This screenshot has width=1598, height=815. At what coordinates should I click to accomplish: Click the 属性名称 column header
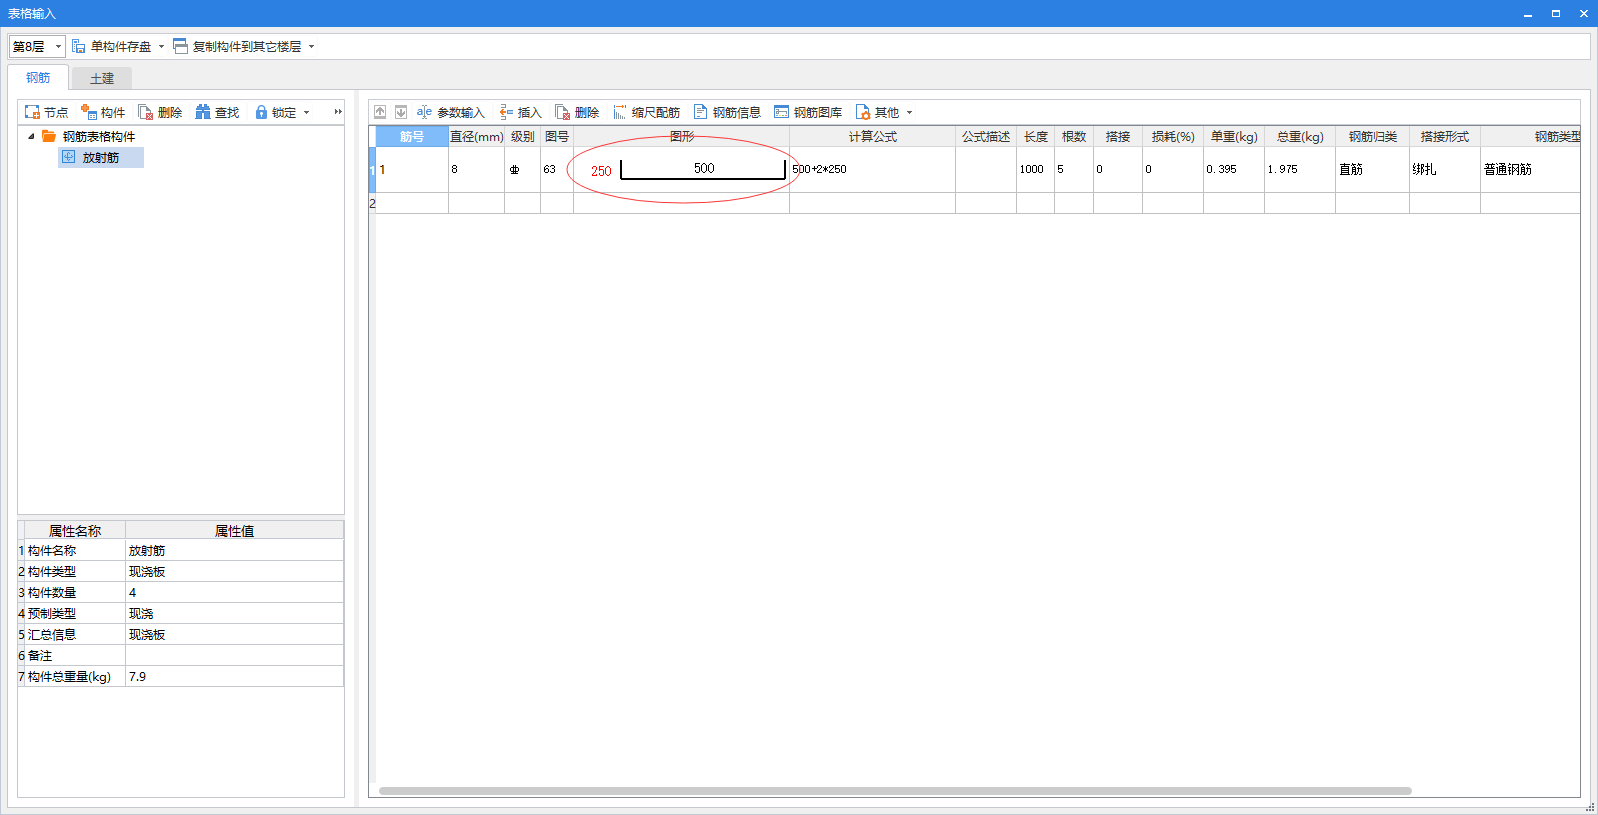tap(75, 531)
